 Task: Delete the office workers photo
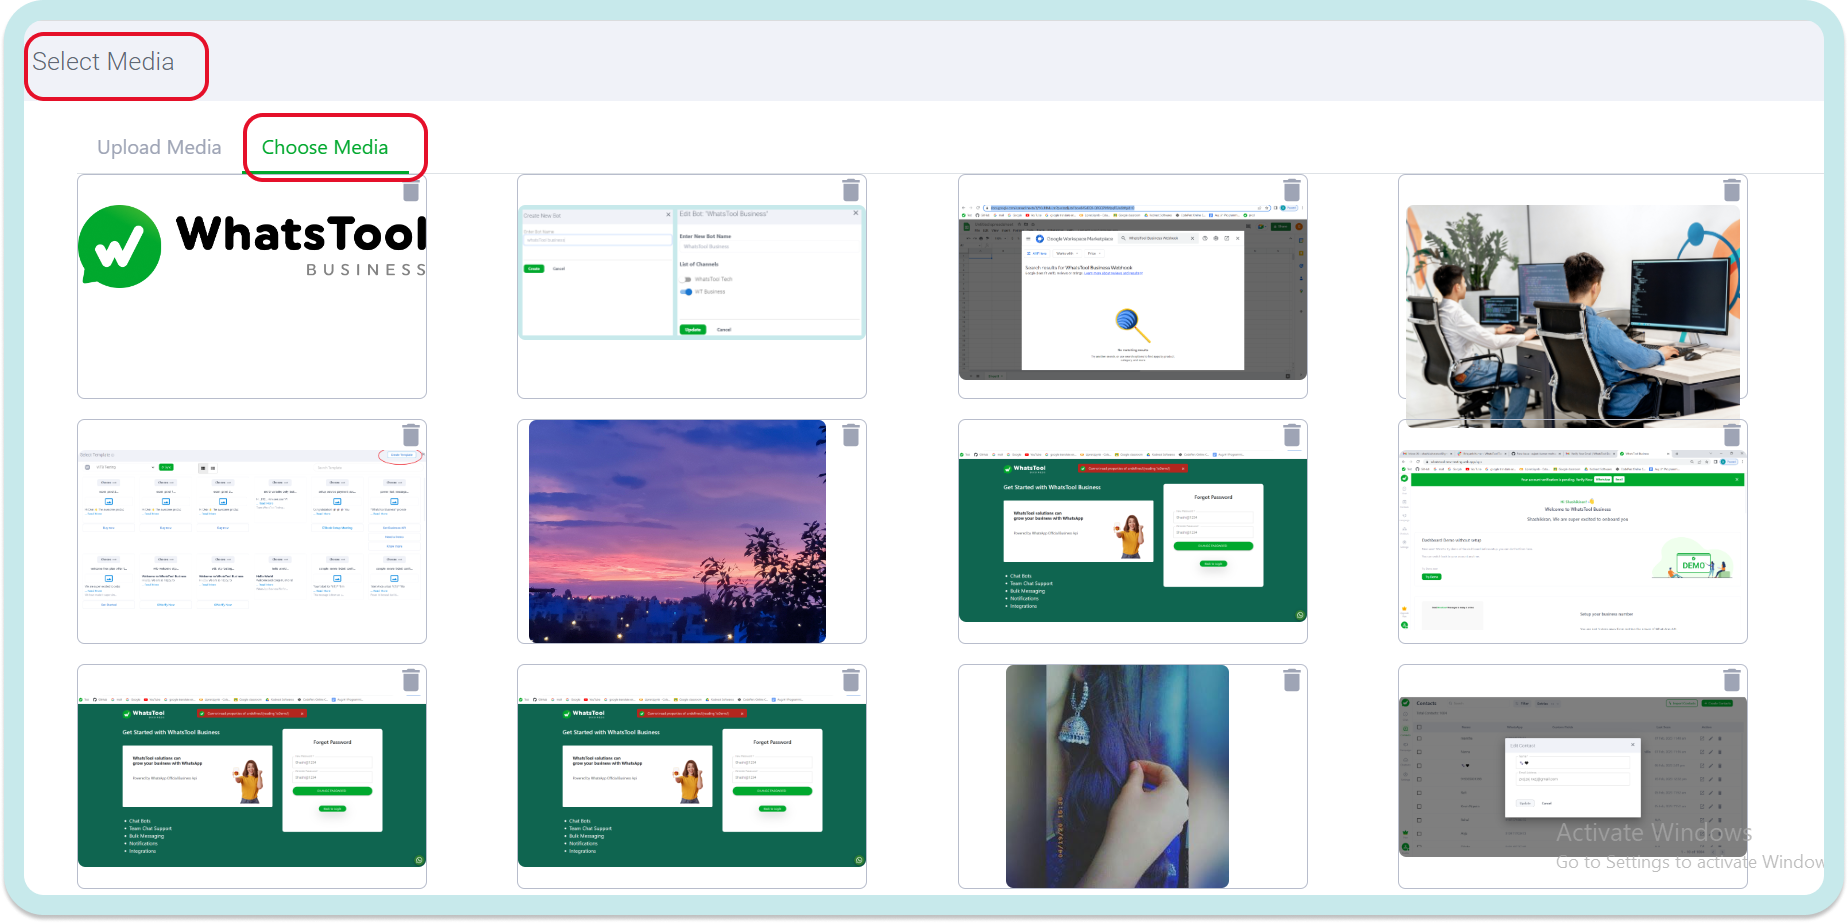1731,190
